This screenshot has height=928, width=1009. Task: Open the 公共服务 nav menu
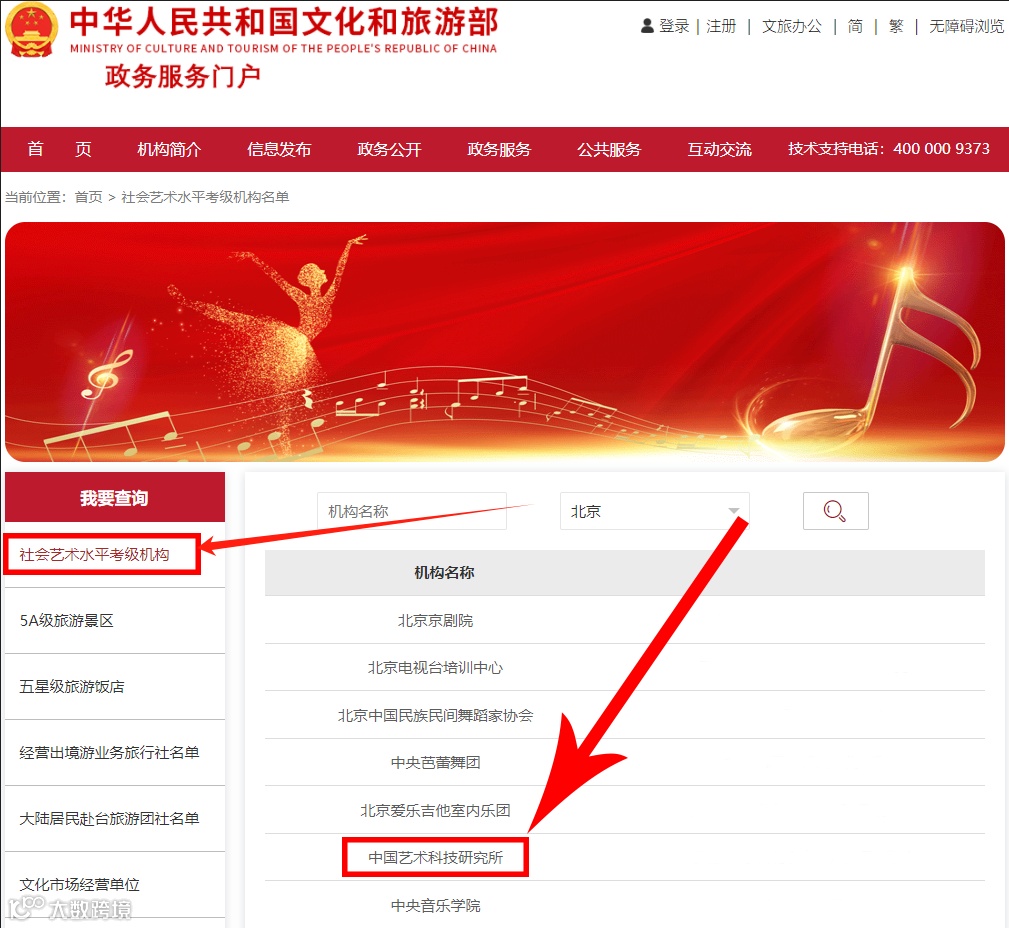(x=609, y=149)
